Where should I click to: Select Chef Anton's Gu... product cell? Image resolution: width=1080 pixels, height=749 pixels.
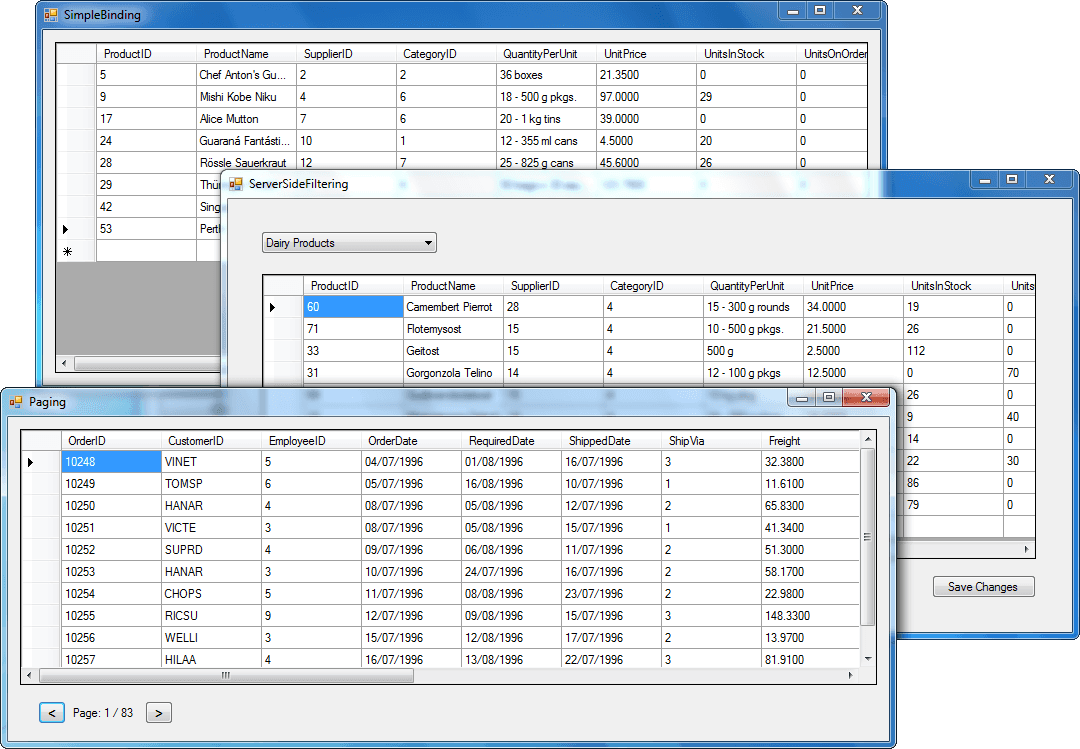pyautogui.click(x=247, y=74)
